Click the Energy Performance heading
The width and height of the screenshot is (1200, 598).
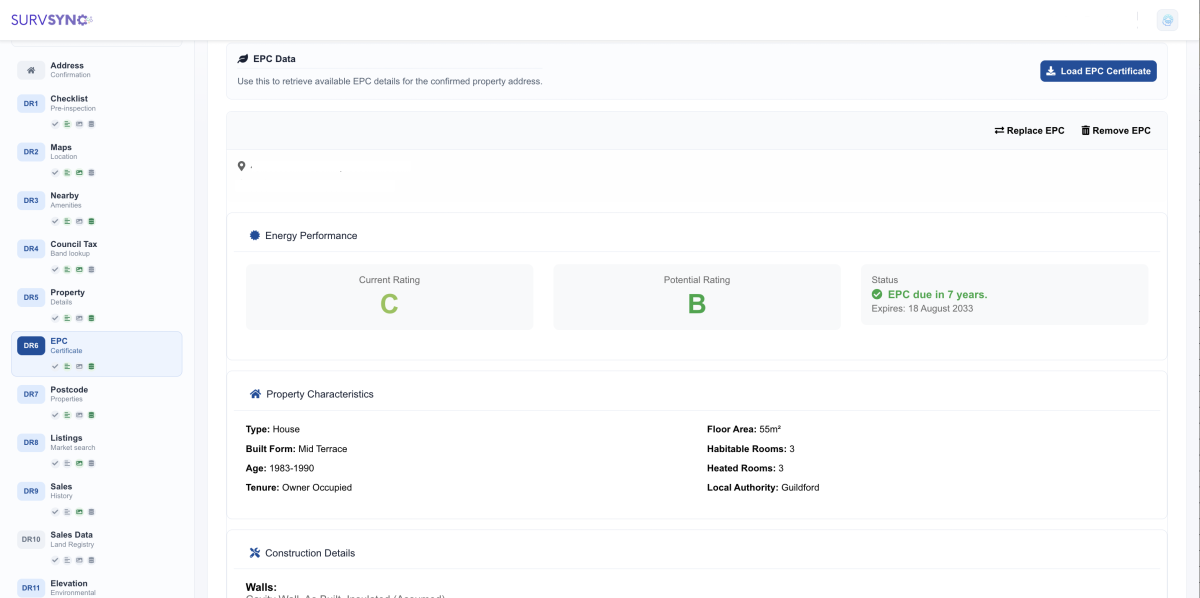(x=303, y=236)
